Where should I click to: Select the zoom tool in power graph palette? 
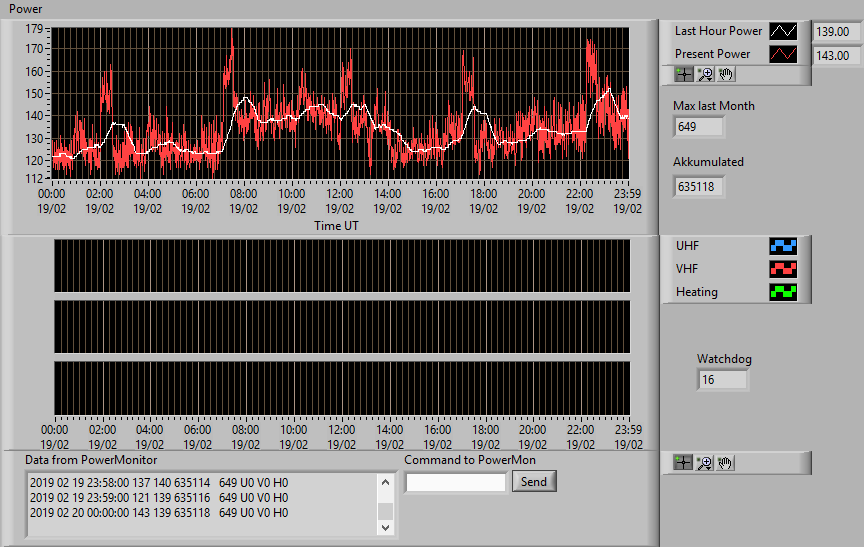[705, 74]
